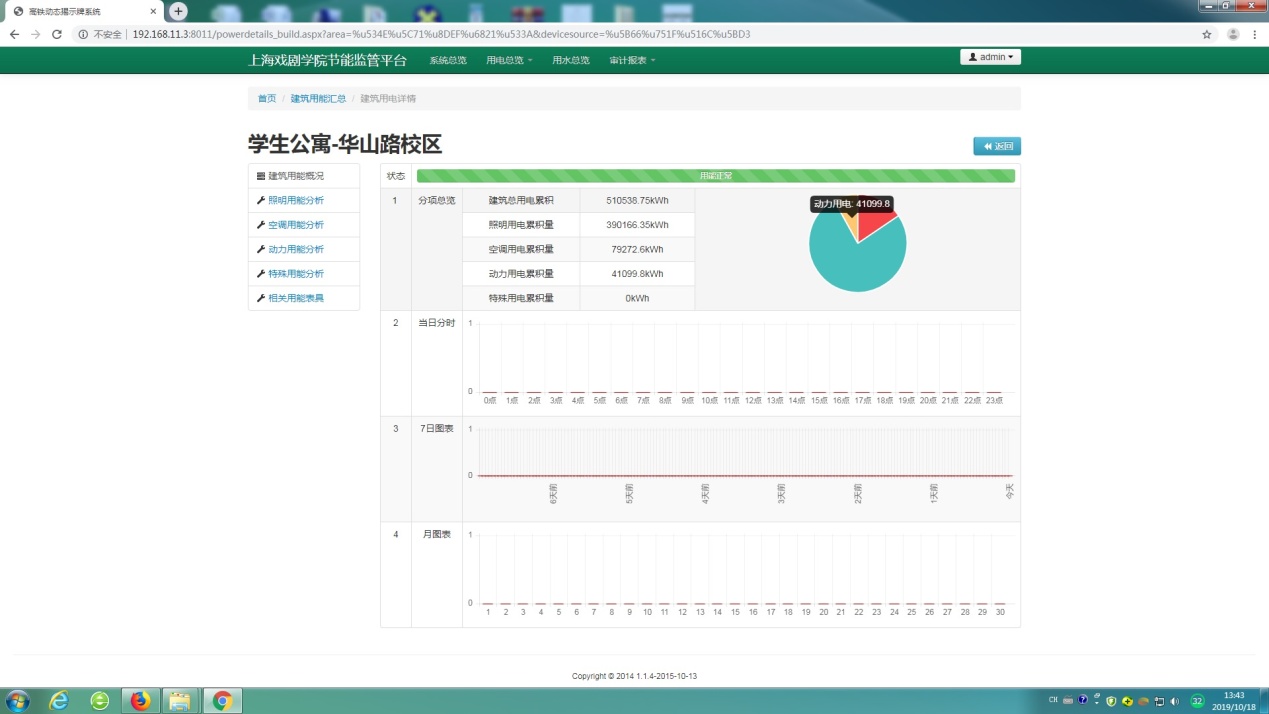Click the browser back arrow

coord(14,34)
